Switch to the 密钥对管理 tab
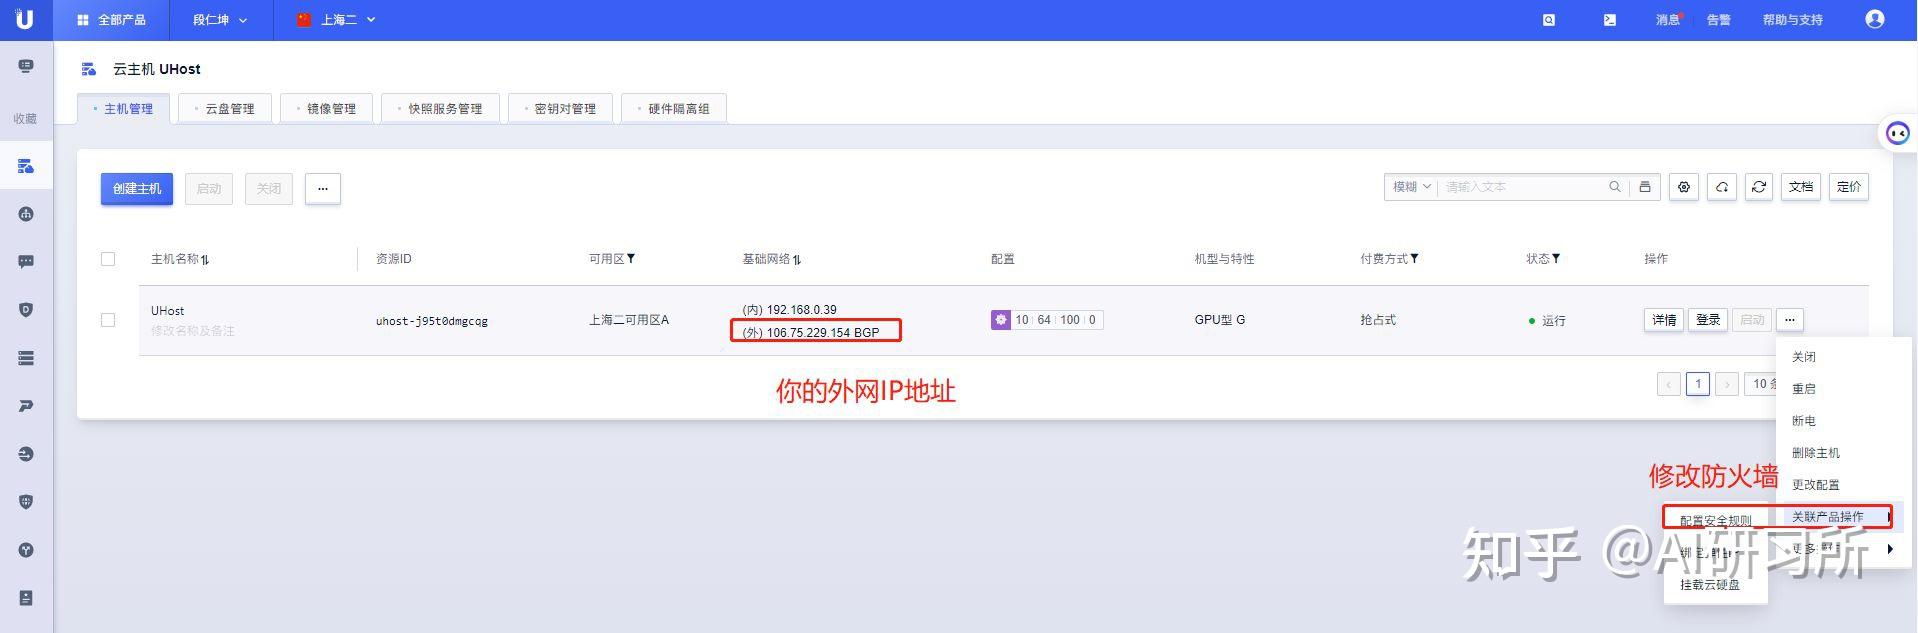This screenshot has height=633, width=1918. tap(560, 109)
